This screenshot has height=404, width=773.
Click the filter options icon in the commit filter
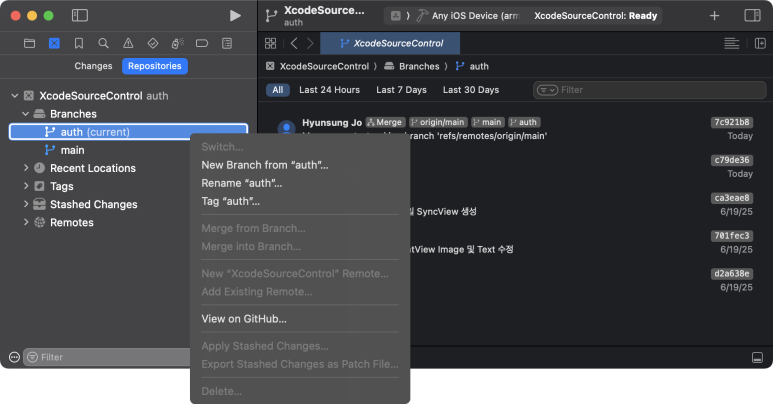click(547, 90)
